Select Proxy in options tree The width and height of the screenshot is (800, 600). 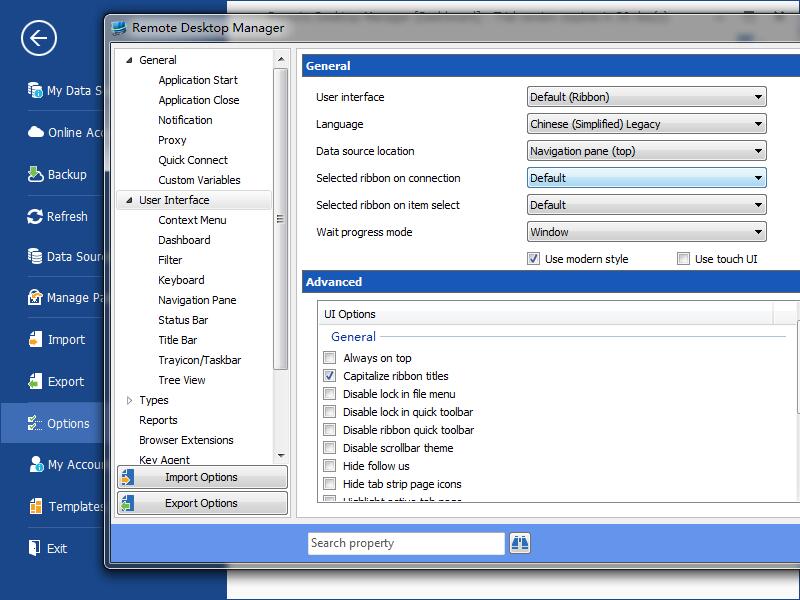[172, 140]
